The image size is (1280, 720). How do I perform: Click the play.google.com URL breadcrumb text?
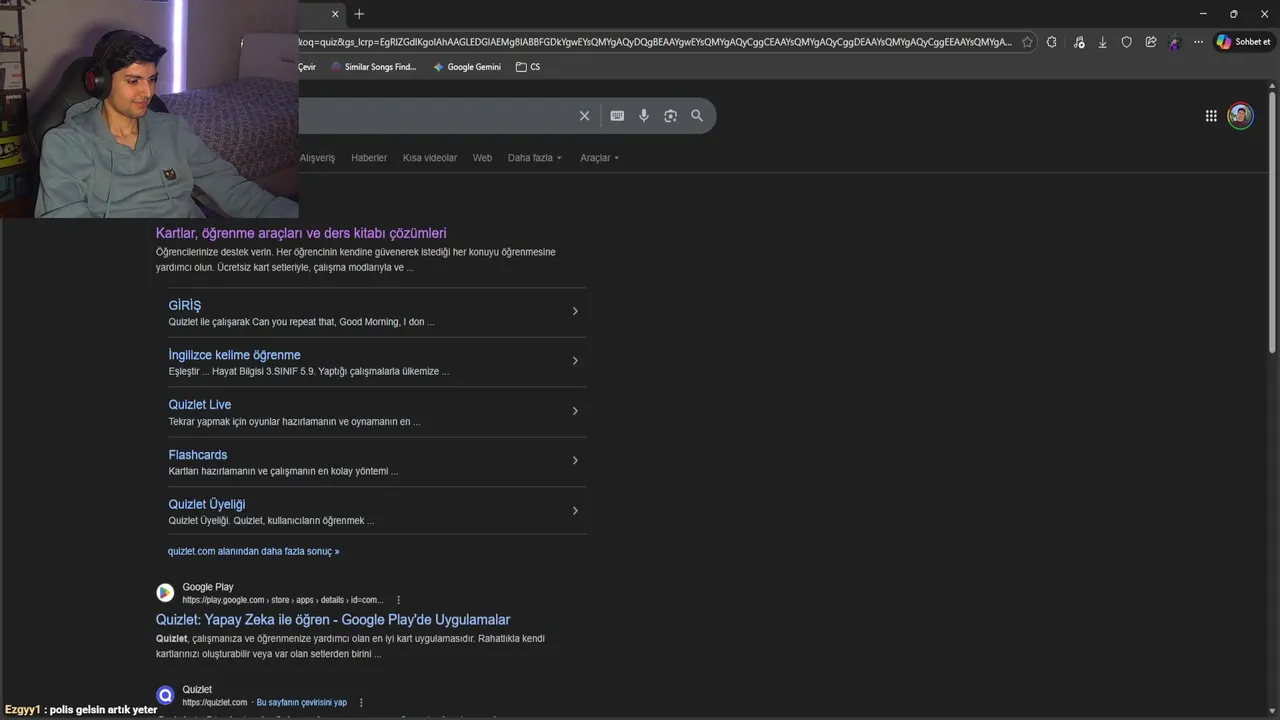click(x=282, y=600)
